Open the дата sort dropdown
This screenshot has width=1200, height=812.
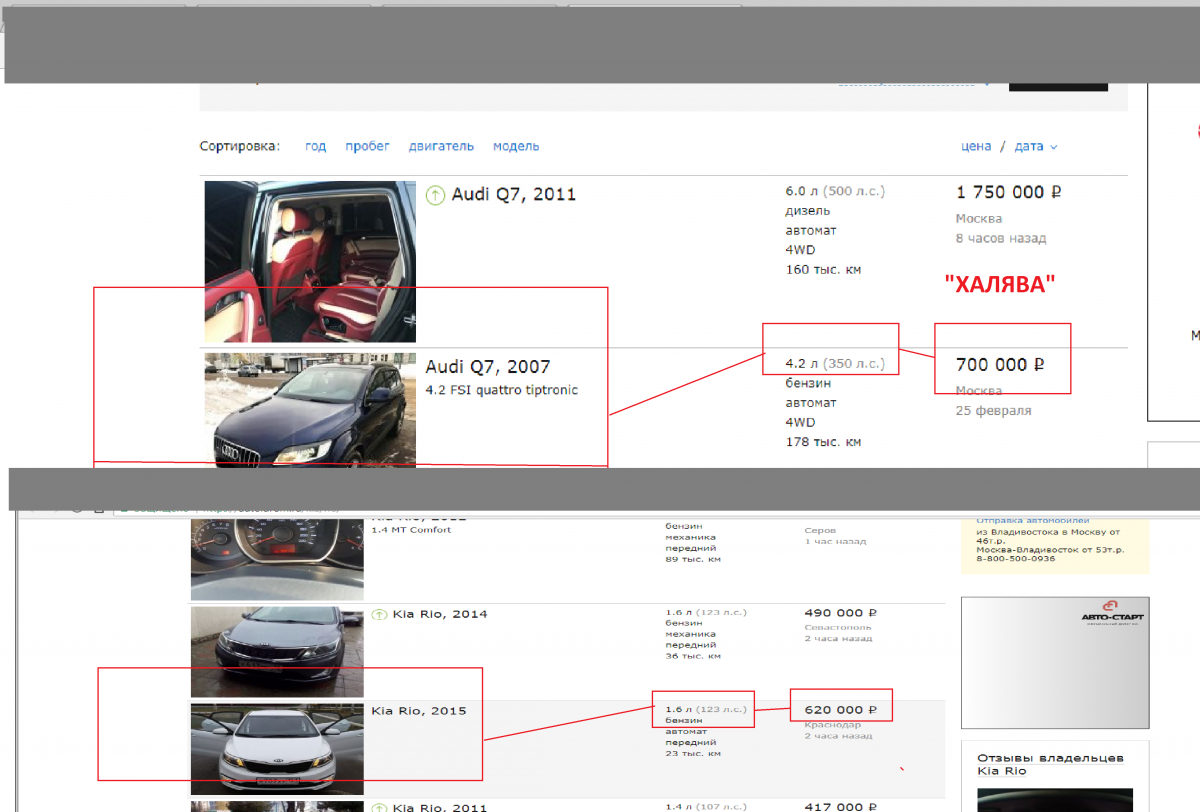point(1036,146)
